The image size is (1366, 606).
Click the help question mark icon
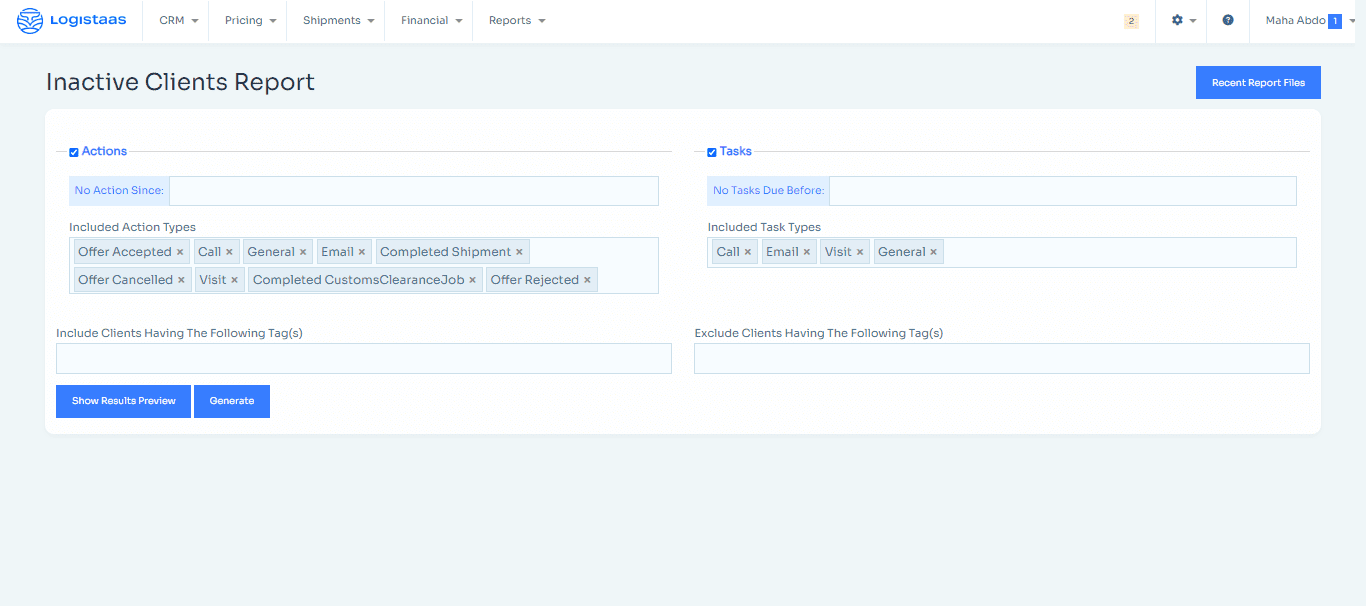tap(1228, 21)
